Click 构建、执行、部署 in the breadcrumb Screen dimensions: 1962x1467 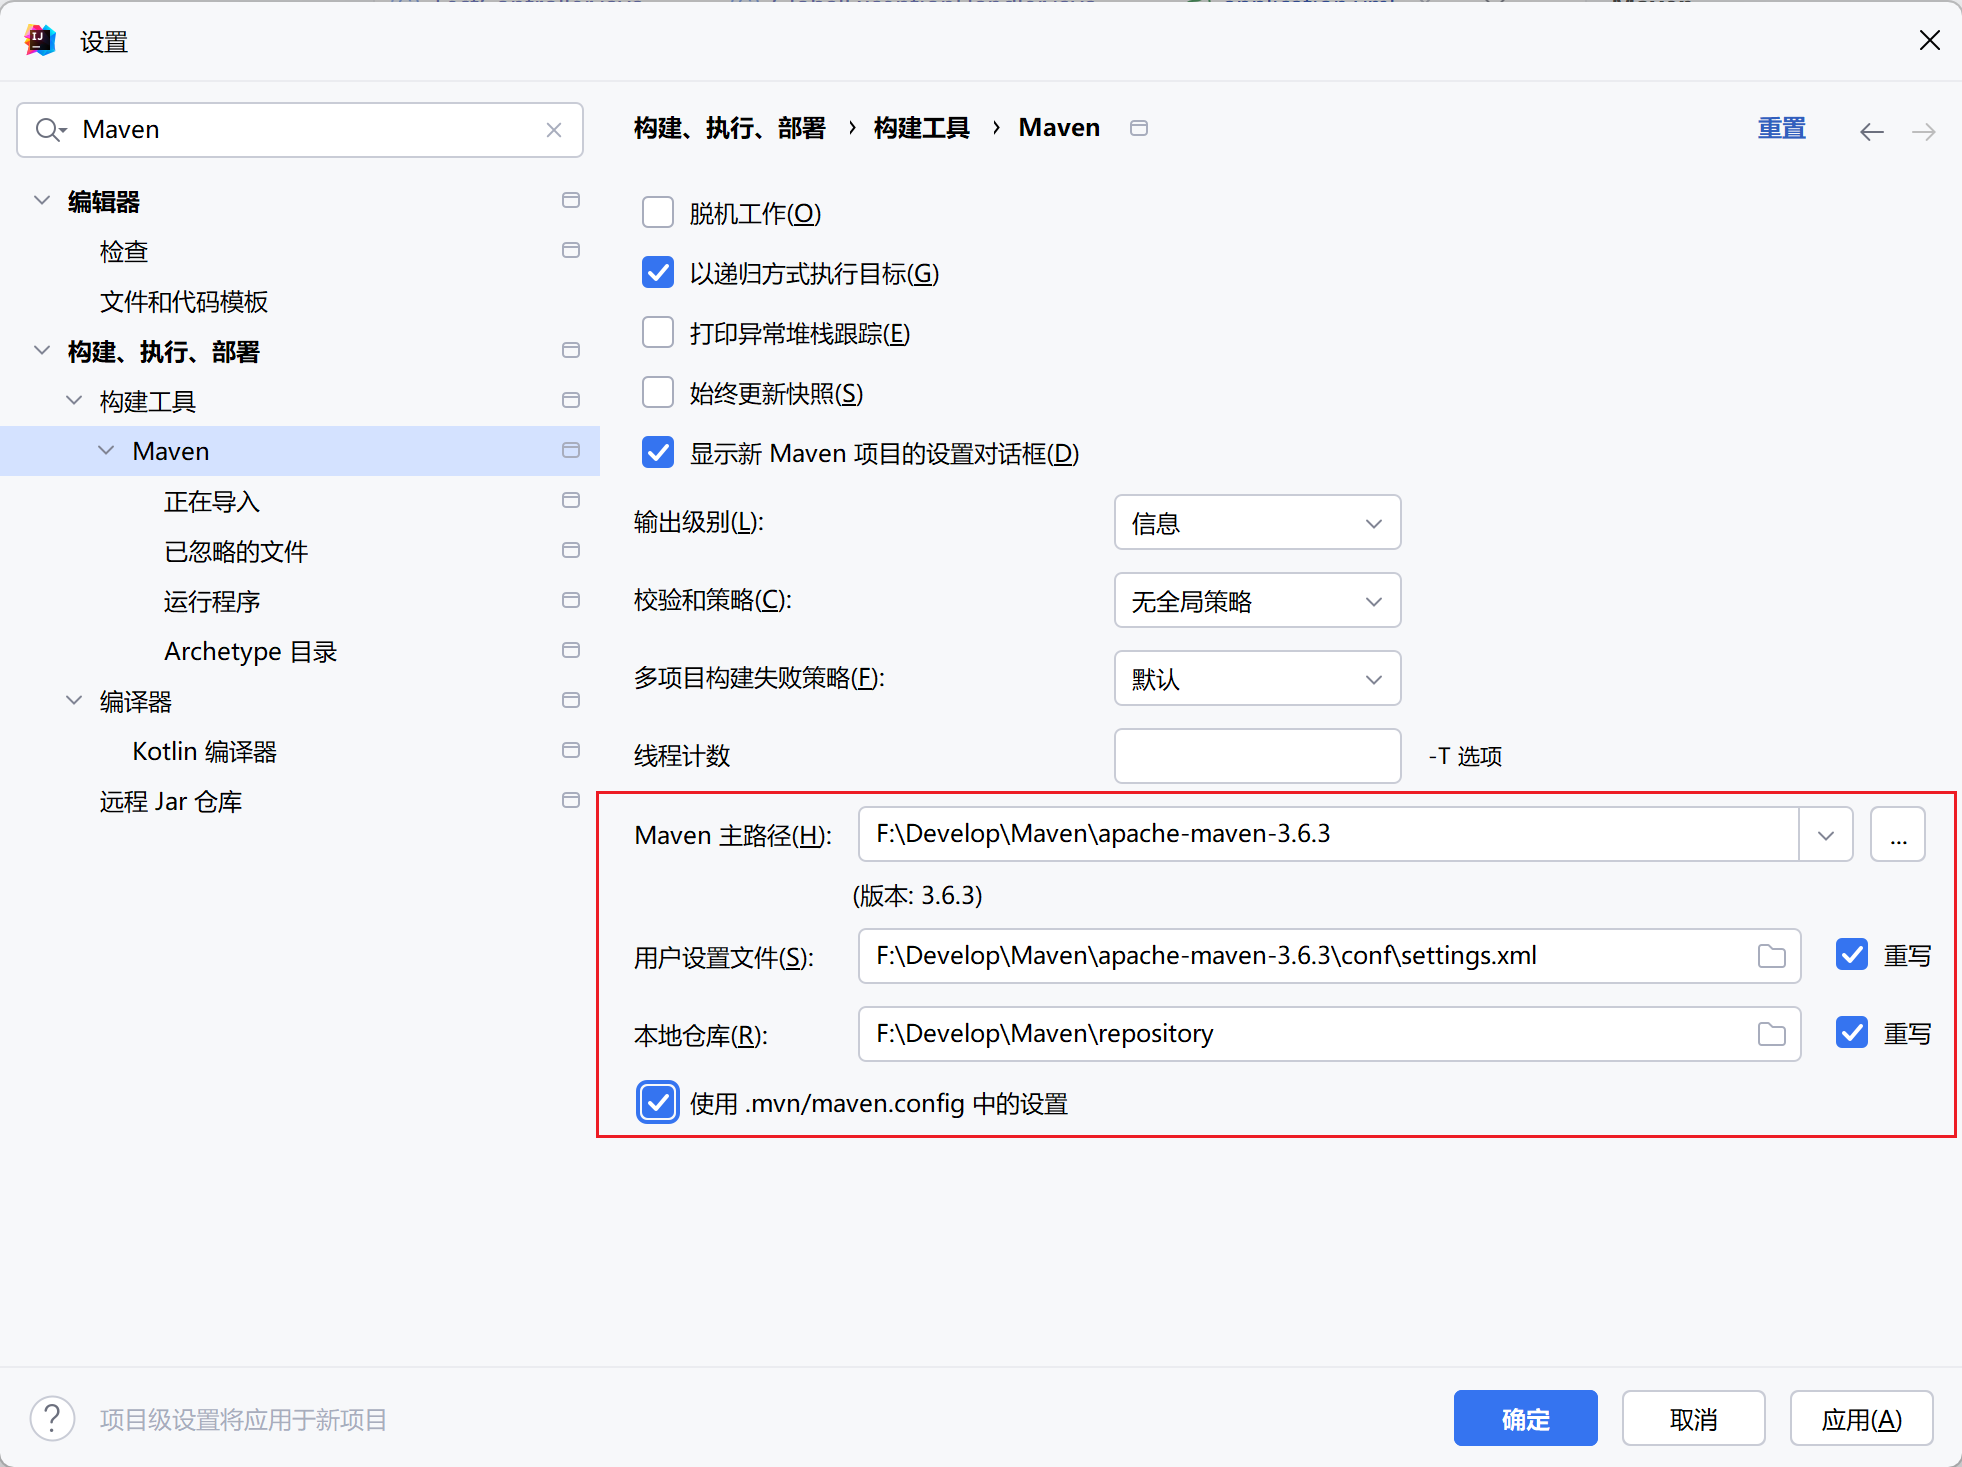click(730, 128)
